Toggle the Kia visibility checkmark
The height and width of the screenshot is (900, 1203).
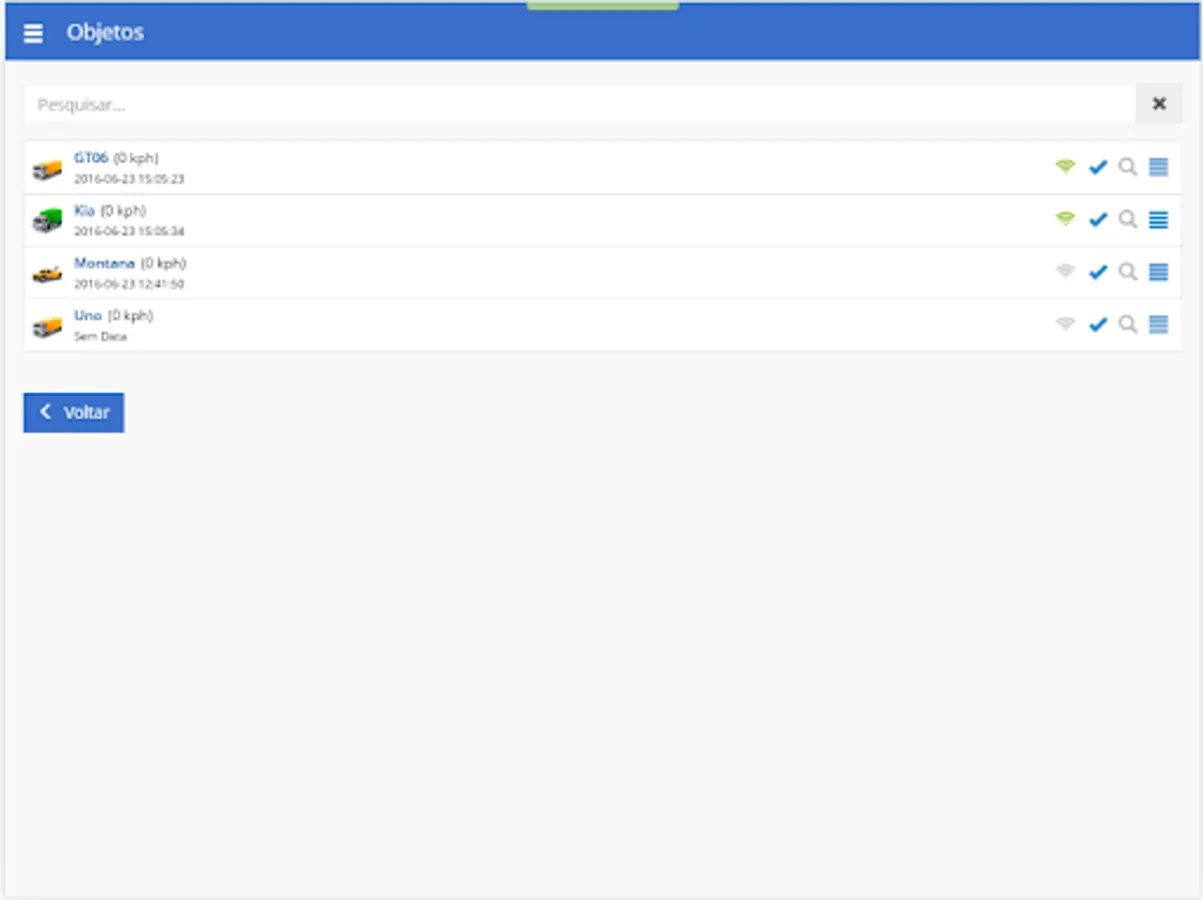click(x=1098, y=219)
